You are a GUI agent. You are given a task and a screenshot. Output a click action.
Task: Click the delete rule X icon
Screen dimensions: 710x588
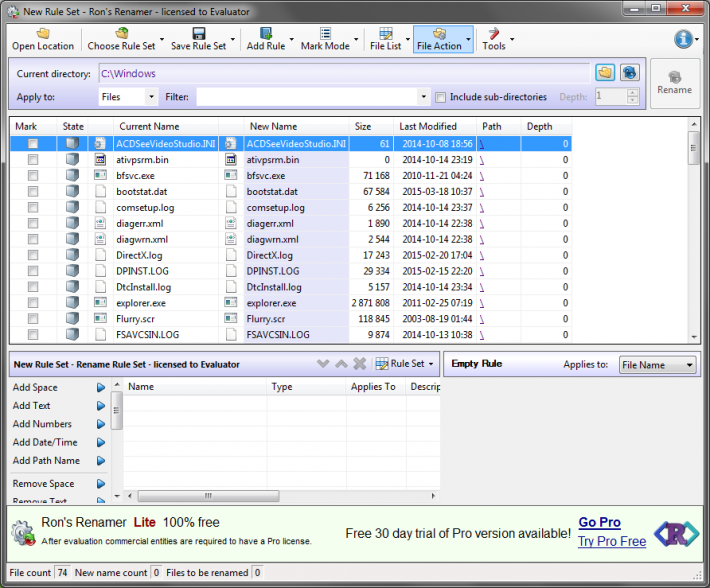pos(360,363)
